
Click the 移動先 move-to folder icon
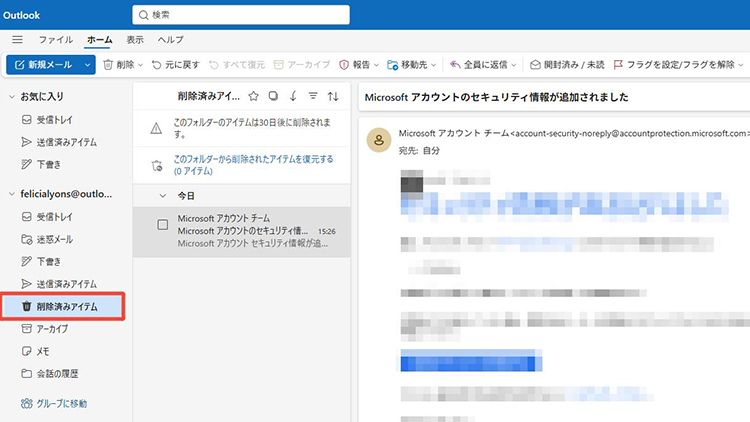point(392,65)
